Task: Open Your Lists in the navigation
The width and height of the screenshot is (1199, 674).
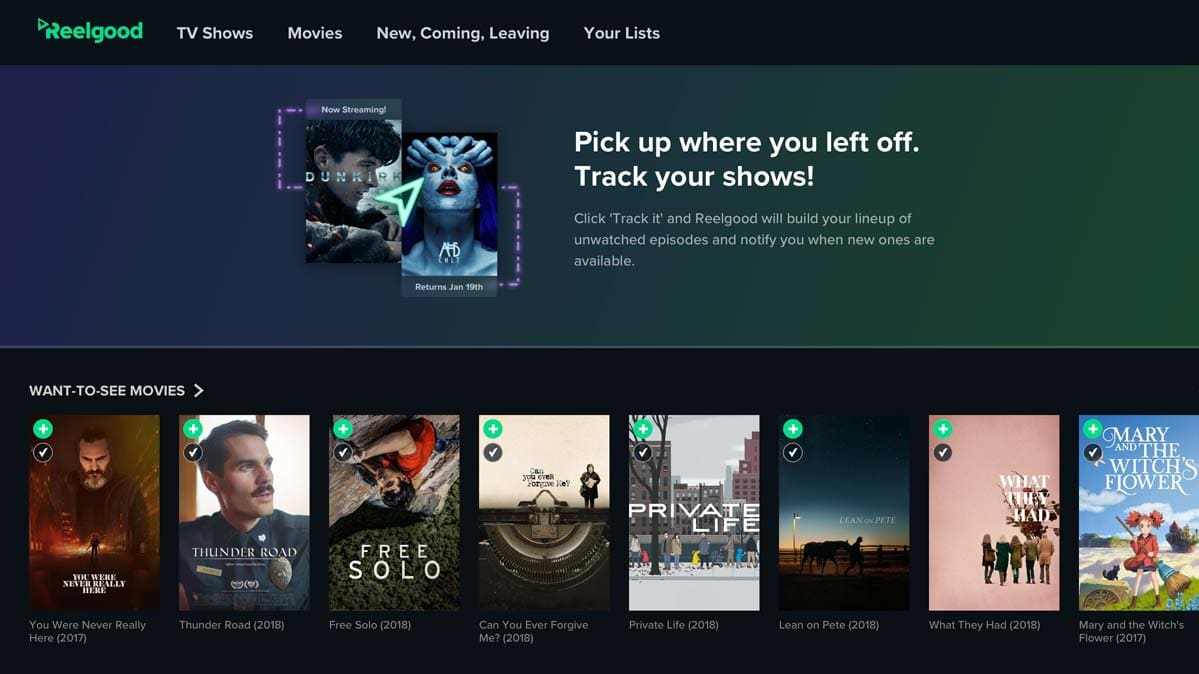Action: pos(622,33)
